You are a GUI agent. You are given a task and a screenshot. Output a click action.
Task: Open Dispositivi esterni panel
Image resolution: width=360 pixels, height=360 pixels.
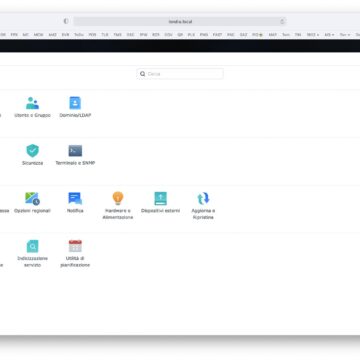(160, 203)
